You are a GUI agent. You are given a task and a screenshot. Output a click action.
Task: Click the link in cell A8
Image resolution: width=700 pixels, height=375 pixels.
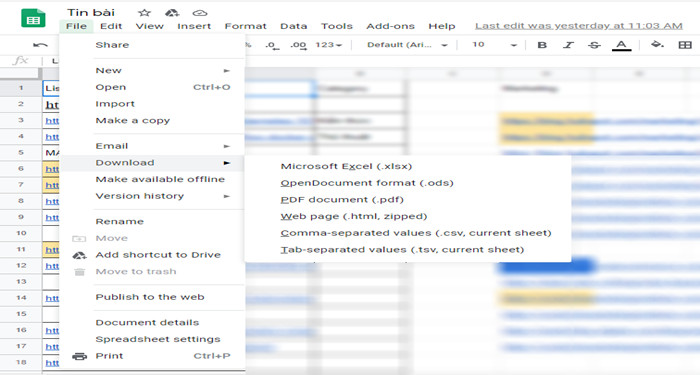[x=52, y=201]
